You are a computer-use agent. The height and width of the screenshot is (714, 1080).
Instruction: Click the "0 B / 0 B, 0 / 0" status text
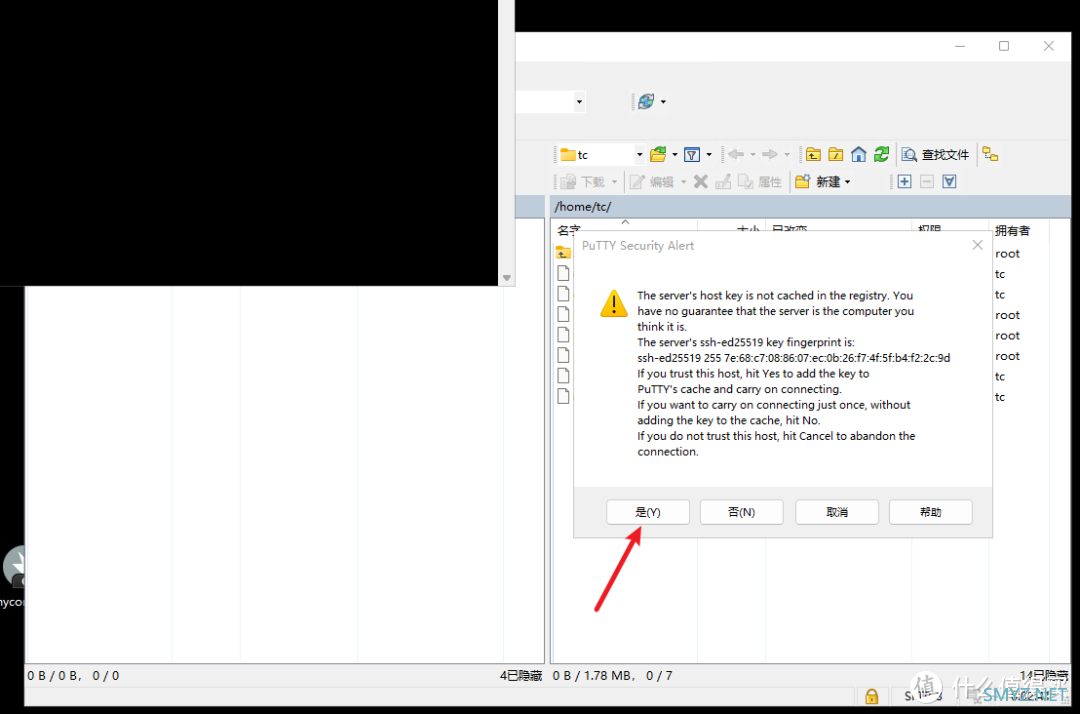point(73,675)
